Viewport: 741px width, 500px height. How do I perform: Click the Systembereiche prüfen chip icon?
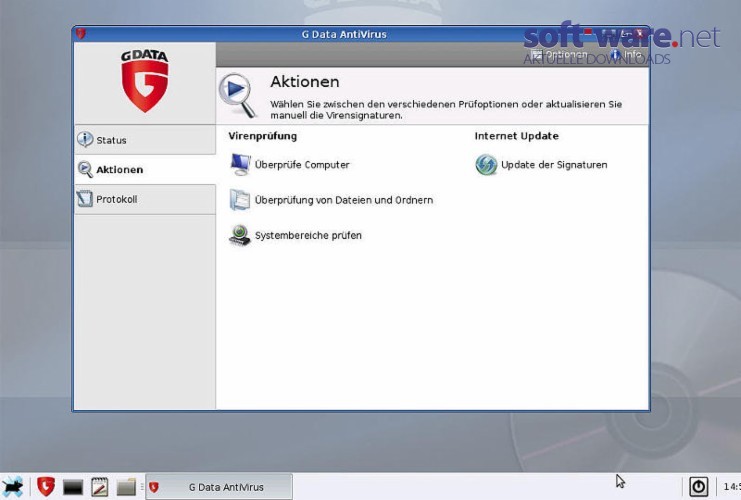point(240,235)
